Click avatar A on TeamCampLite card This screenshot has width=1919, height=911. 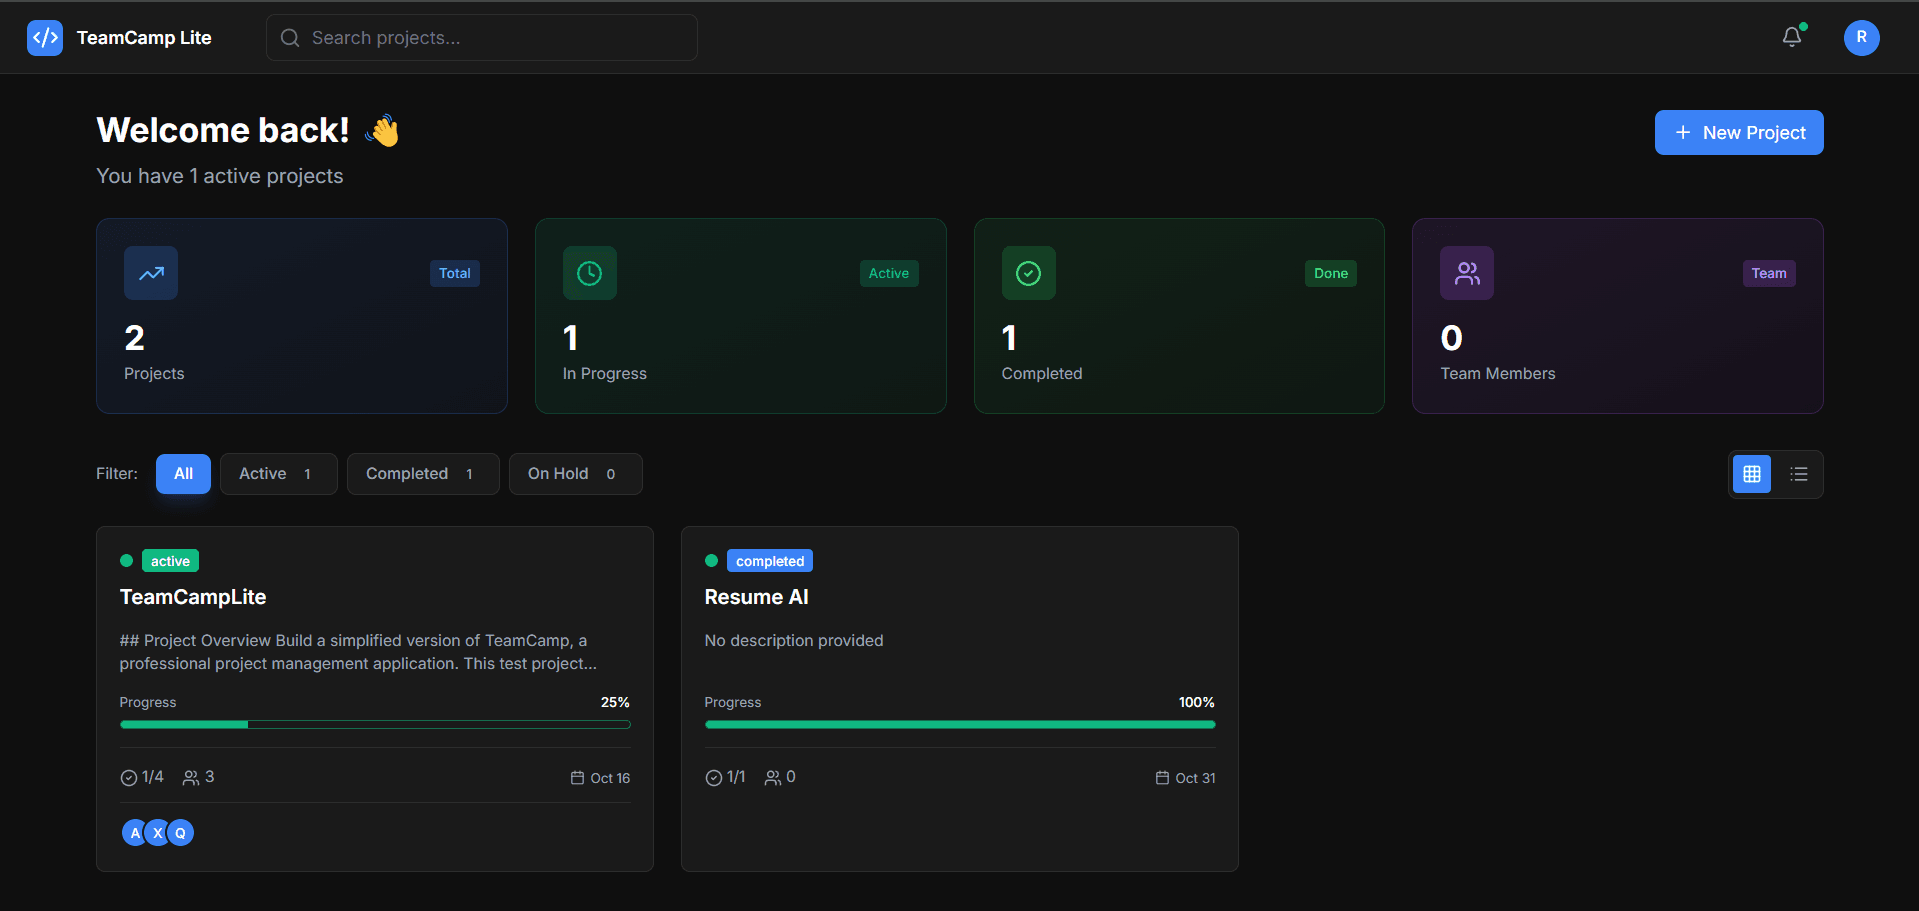[x=135, y=833]
